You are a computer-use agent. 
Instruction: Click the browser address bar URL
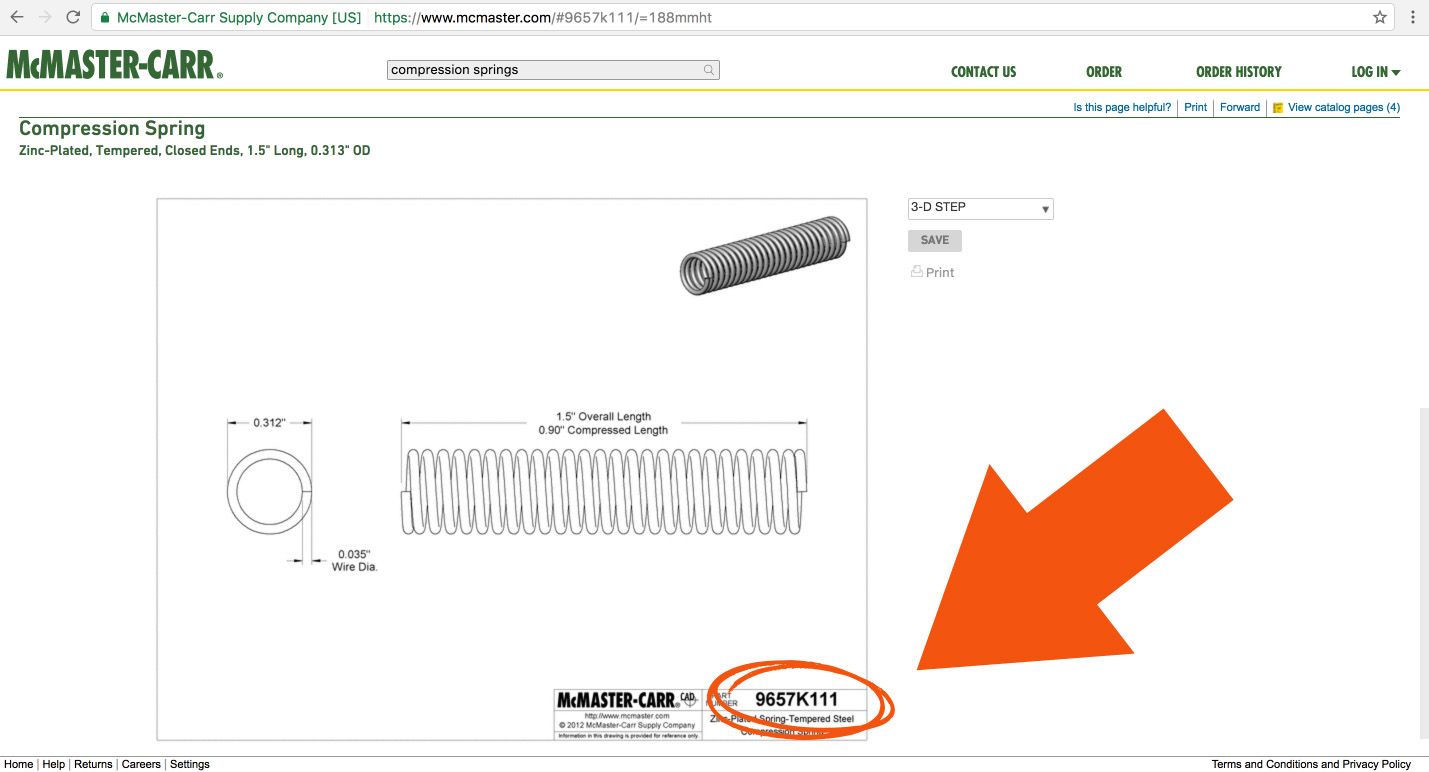(543, 18)
